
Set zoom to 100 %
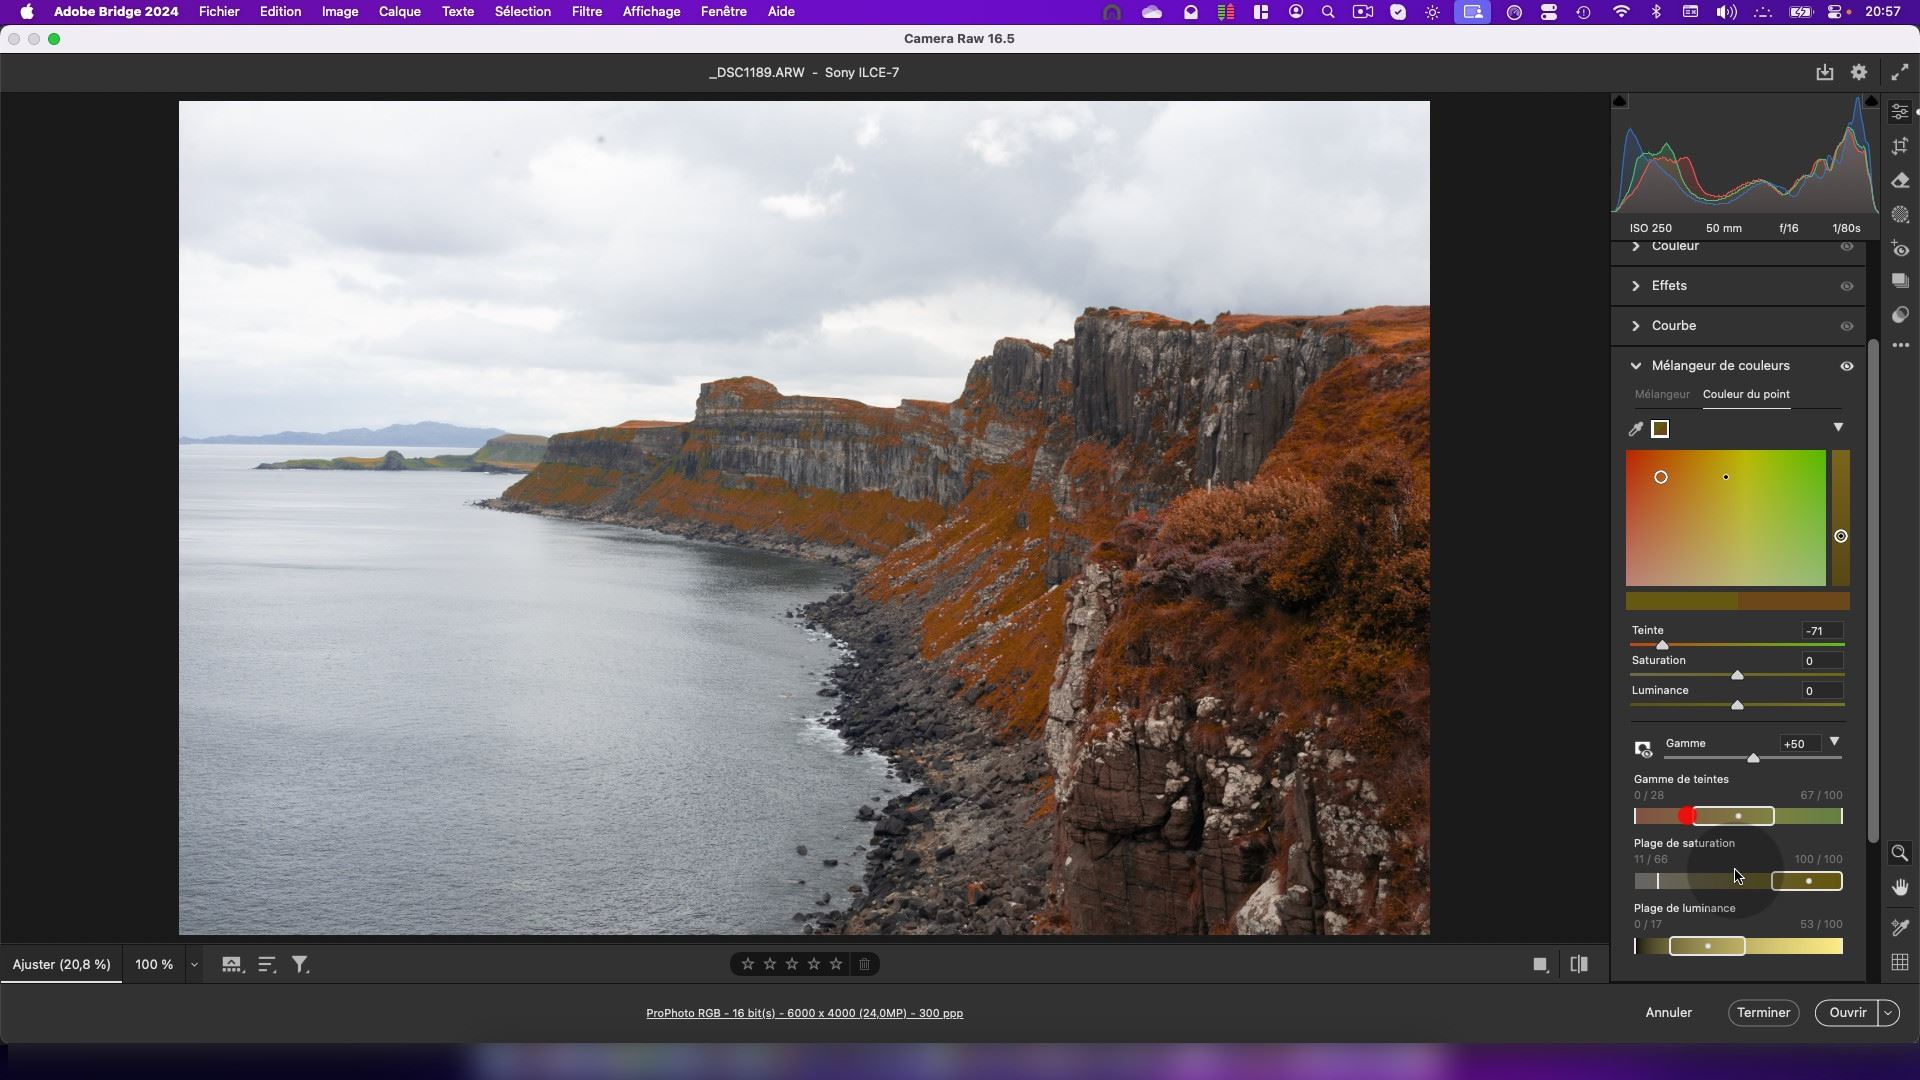click(154, 965)
